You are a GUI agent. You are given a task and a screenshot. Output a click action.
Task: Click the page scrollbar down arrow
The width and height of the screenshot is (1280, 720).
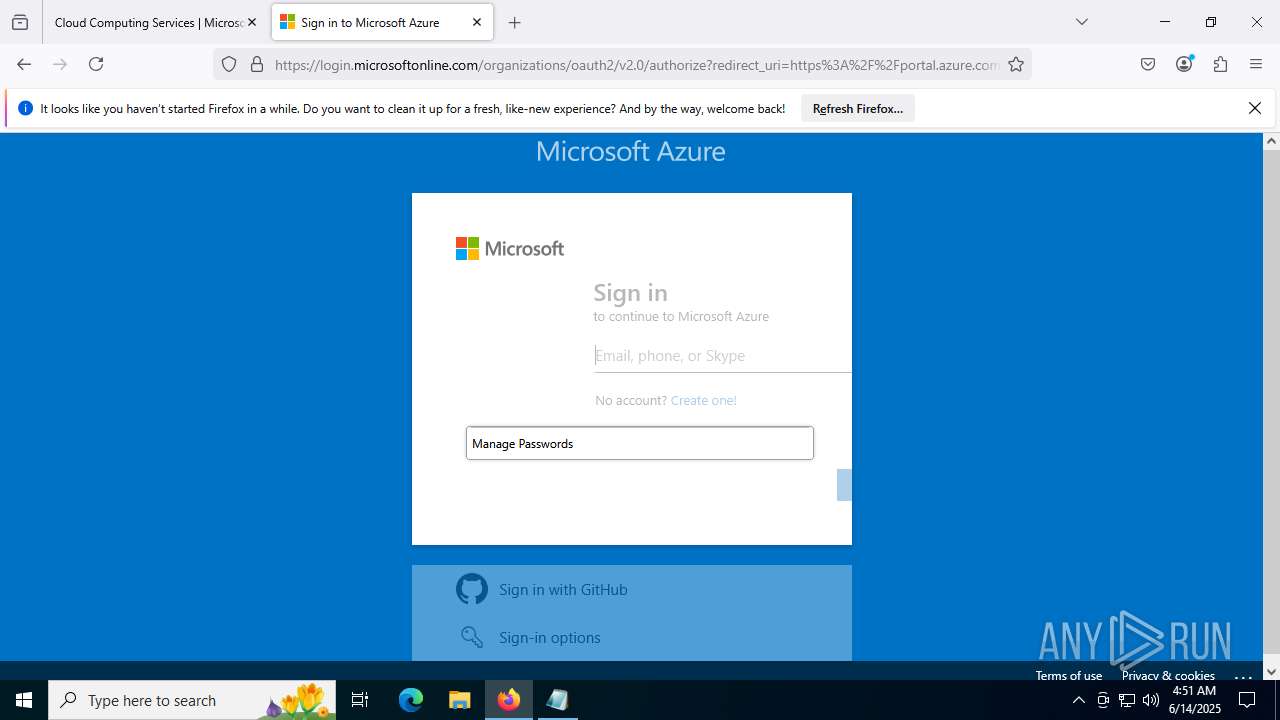pos(1271,671)
